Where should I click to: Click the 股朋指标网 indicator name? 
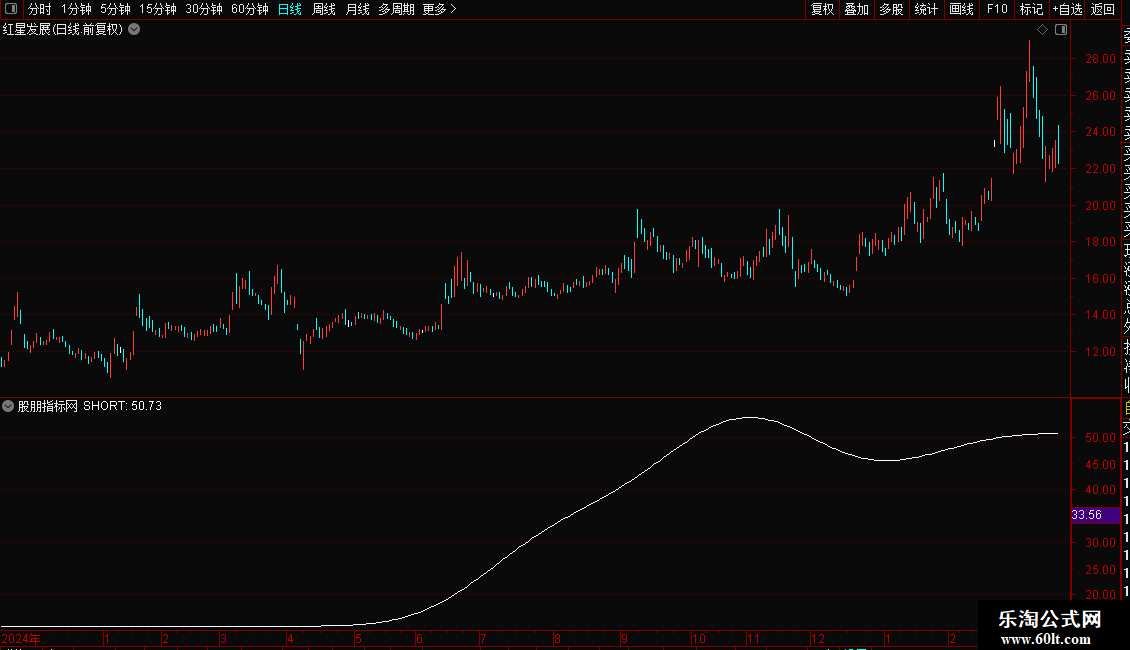click(x=48, y=406)
